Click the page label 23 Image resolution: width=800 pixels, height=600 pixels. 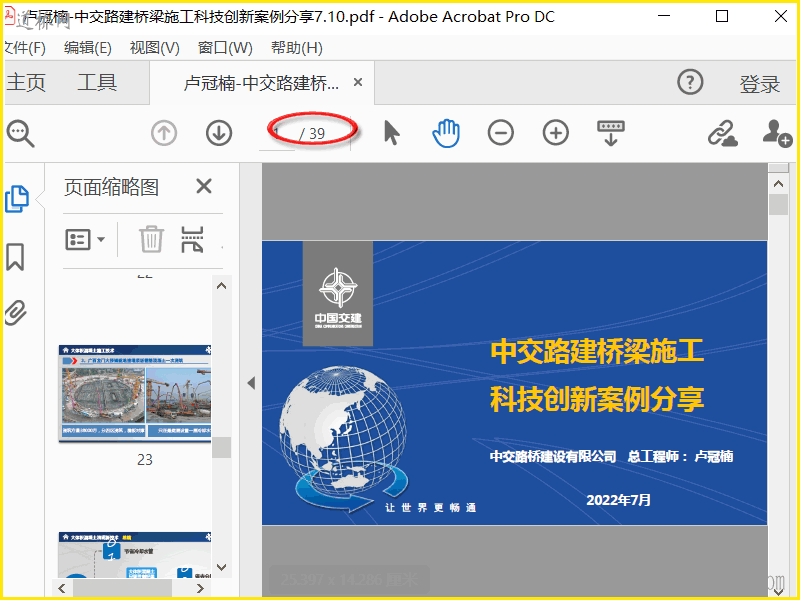pyautogui.click(x=145, y=460)
